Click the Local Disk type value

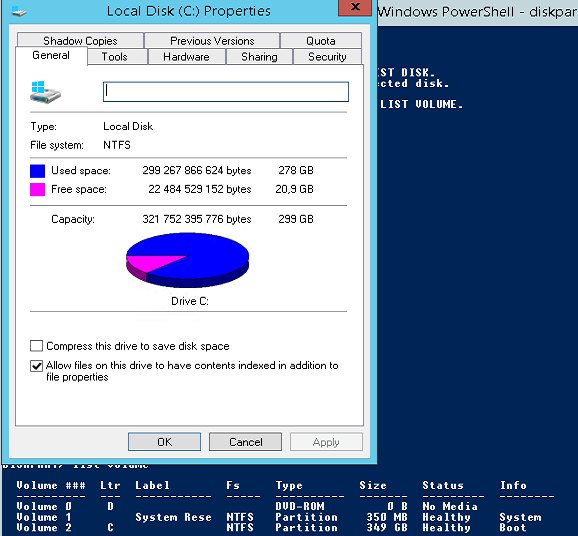pos(128,126)
